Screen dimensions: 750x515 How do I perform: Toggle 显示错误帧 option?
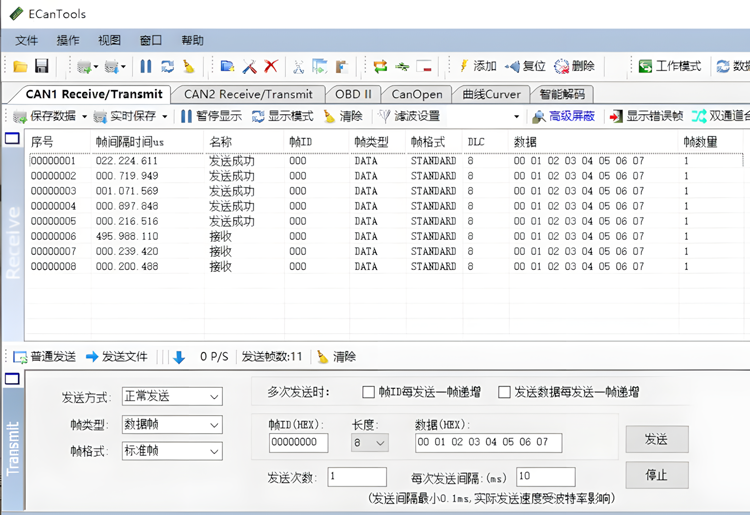tap(646, 116)
